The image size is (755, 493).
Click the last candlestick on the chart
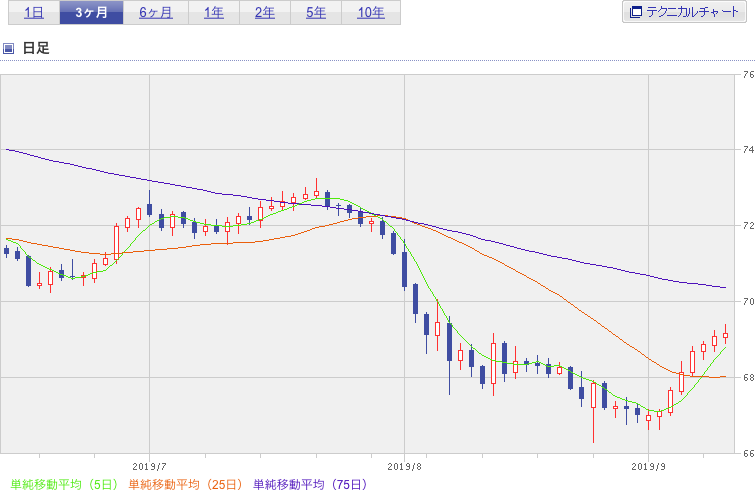click(x=726, y=335)
